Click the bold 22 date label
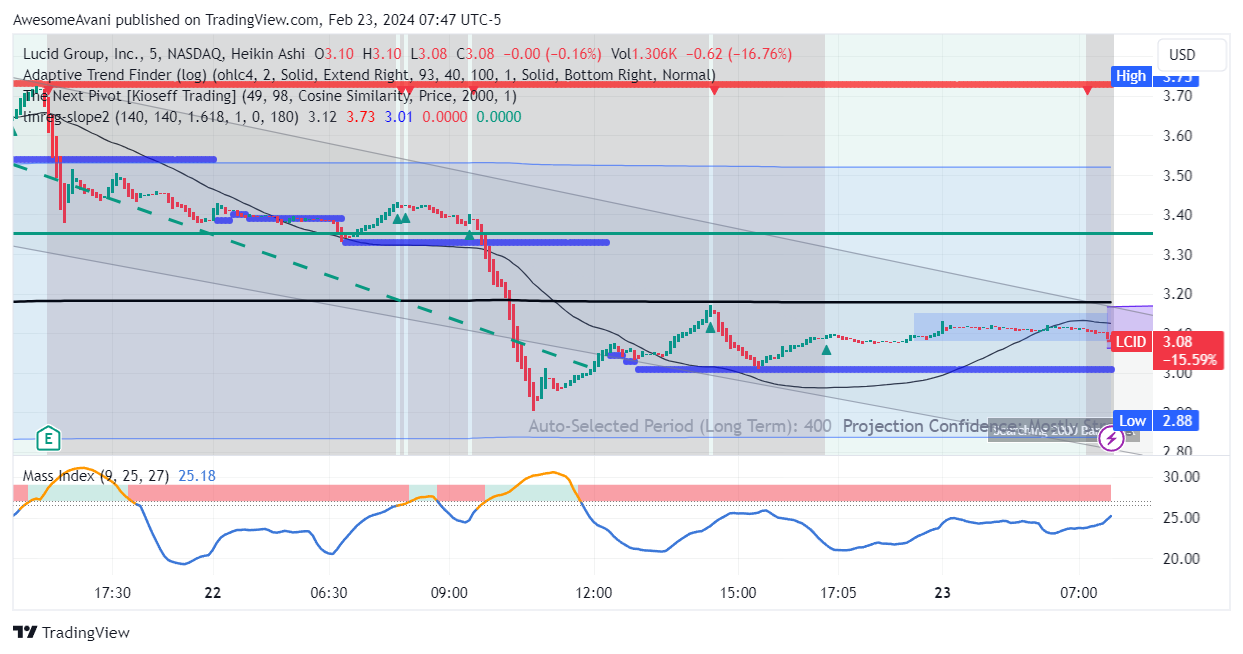This screenshot has width=1243, height=654. click(x=212, y=593)
